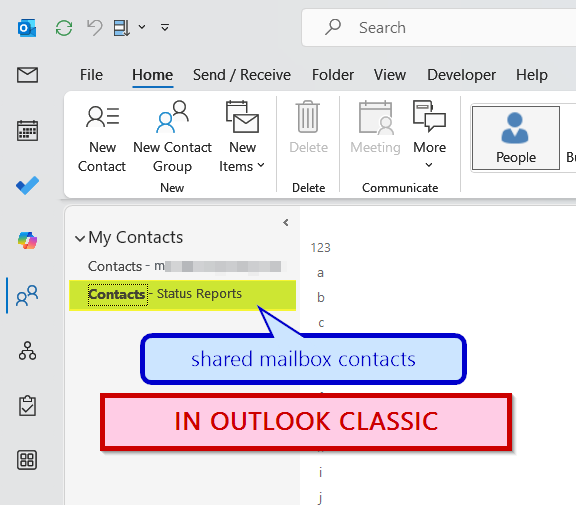Switch to the Developer tab
576x505 pixels.
click(x=461, y=75)
